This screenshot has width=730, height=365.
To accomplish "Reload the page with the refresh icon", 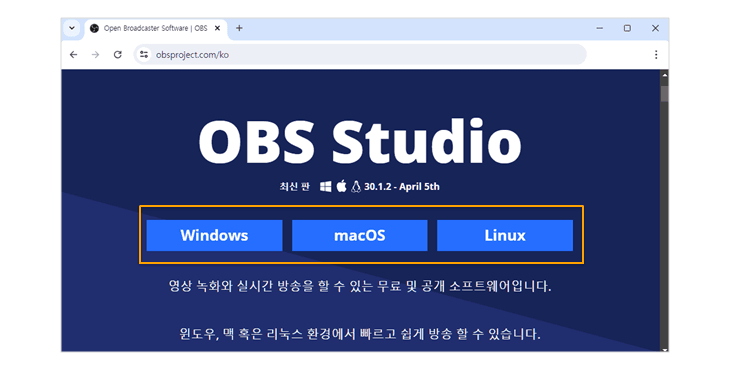I will [x=118, y=55].
